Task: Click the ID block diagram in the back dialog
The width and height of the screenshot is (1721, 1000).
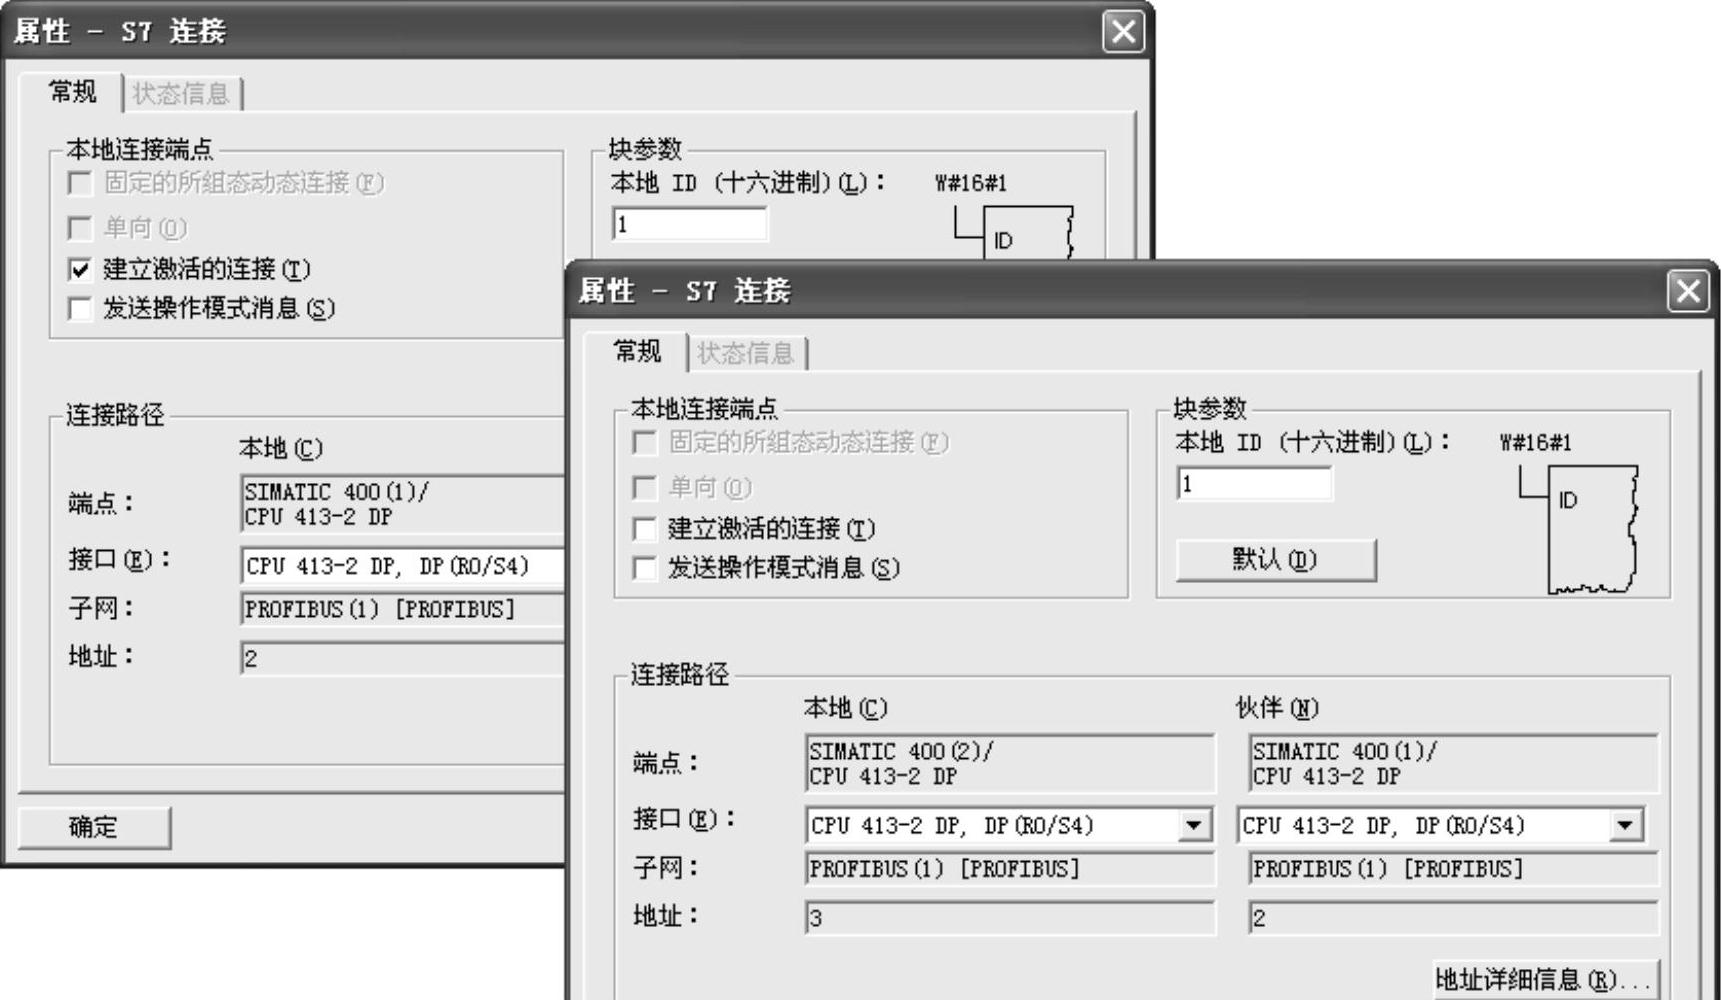Action: [1014, 232]
